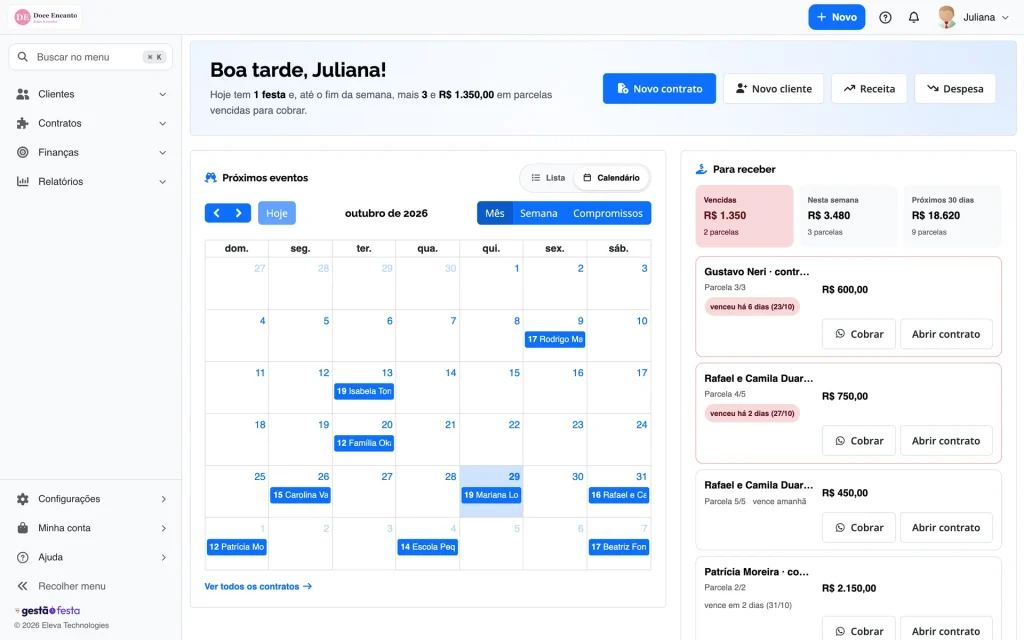This screenshot has height=640, width=1024.
Task: Select the Próximos 30 dias receivables card
Action: pyautogui.click(x=952, y=216)
